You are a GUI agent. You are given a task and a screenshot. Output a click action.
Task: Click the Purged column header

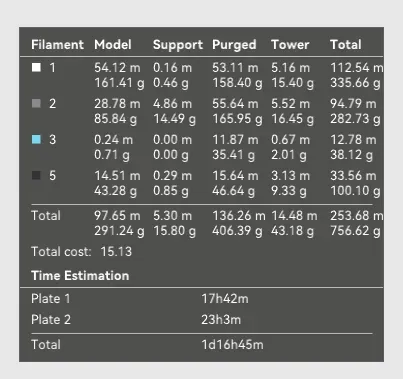tap(234, 45)
